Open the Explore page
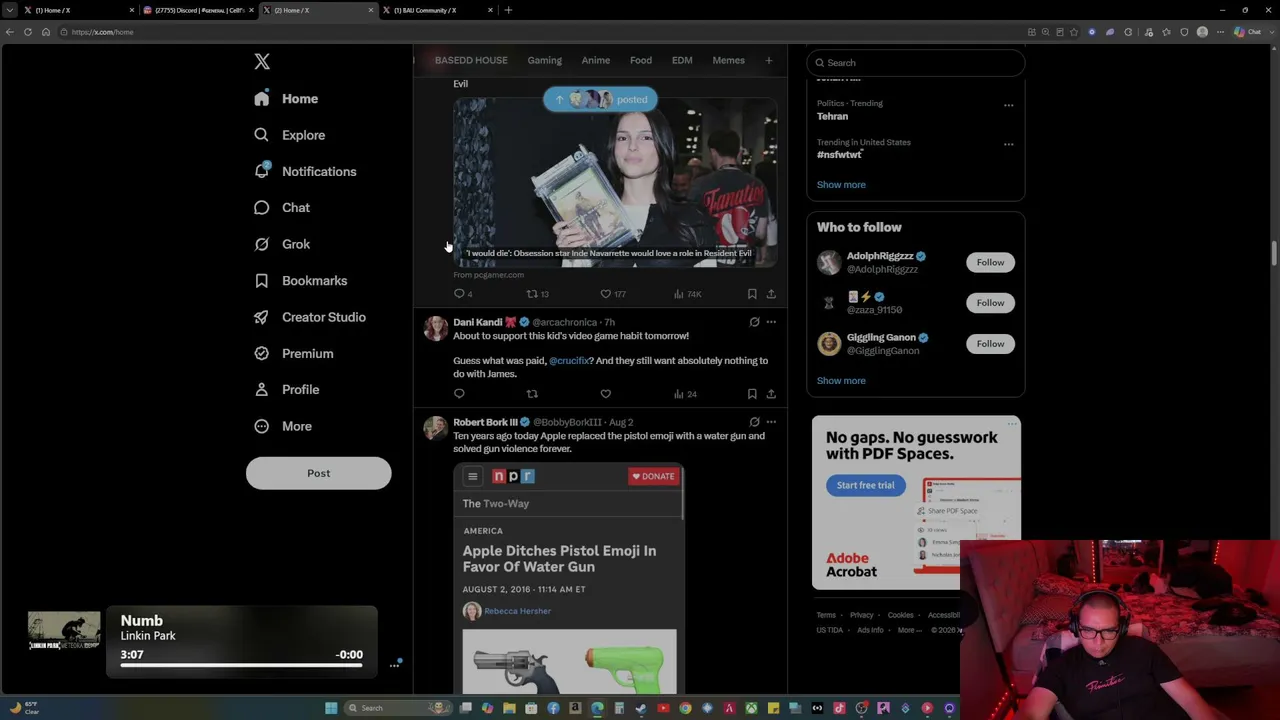Viewport: 1280px width, 720px height. pos(289,135)
